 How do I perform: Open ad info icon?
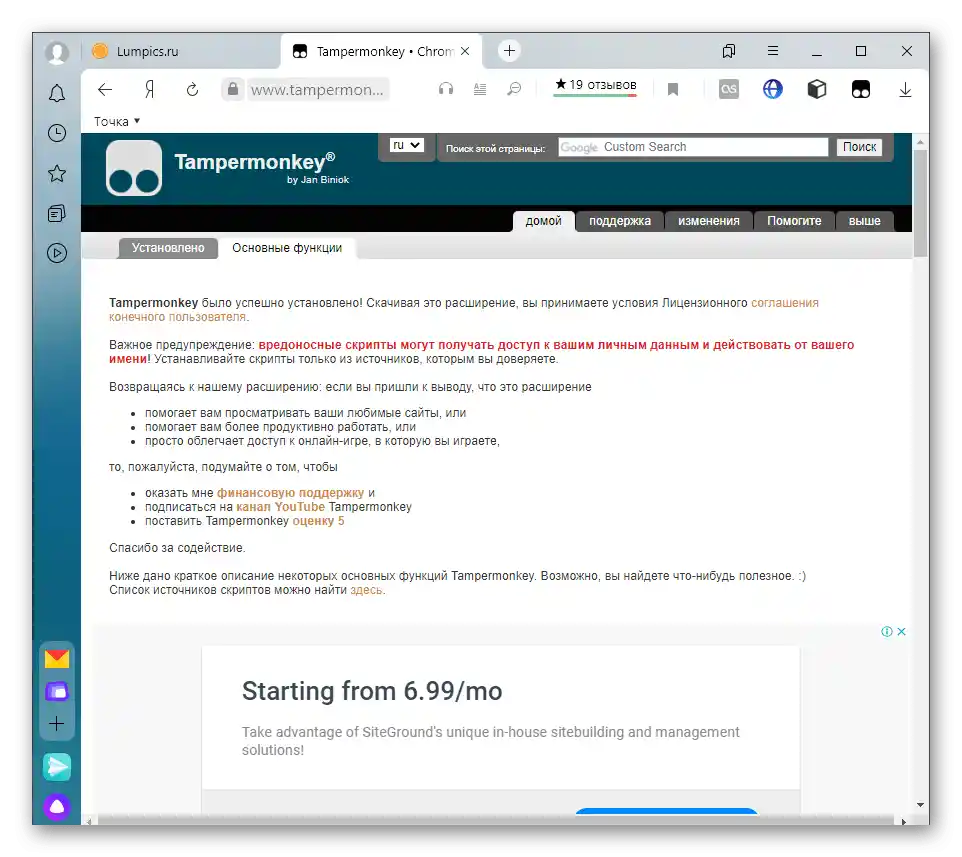887,631
